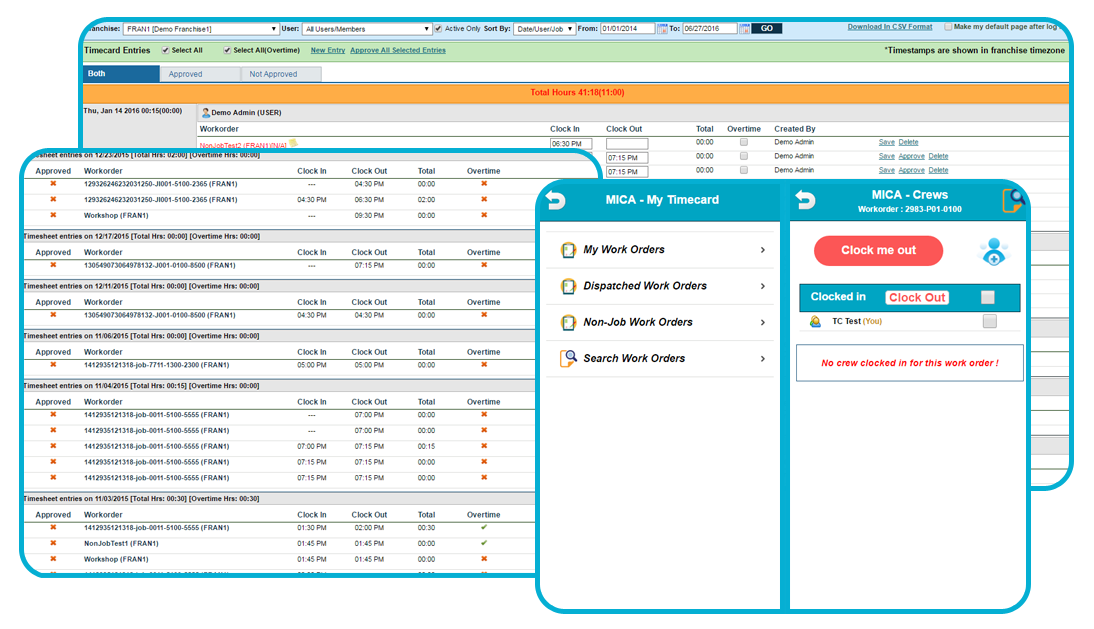
Task: Tap the Non-Job Work Orders clipboard icon
Action: 568,322
